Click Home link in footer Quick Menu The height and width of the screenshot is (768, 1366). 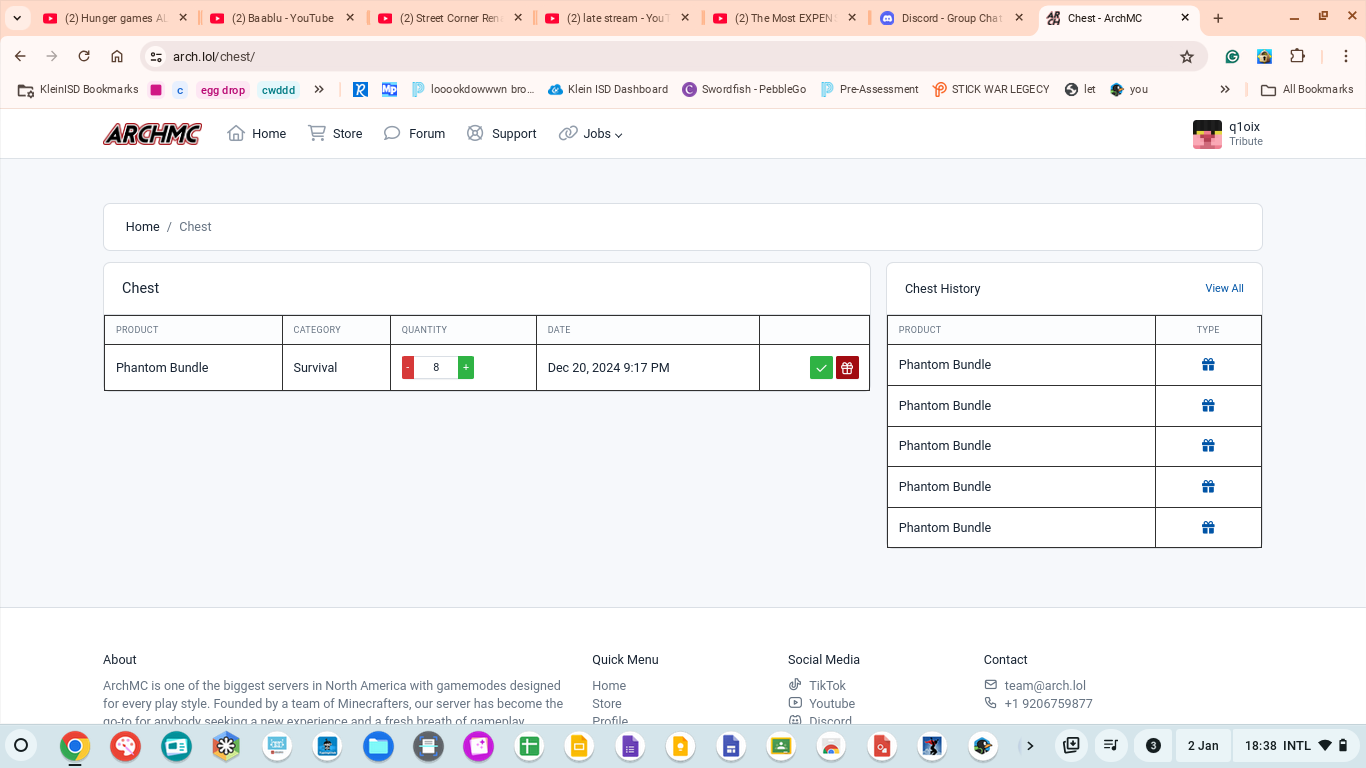coord(609,686)
